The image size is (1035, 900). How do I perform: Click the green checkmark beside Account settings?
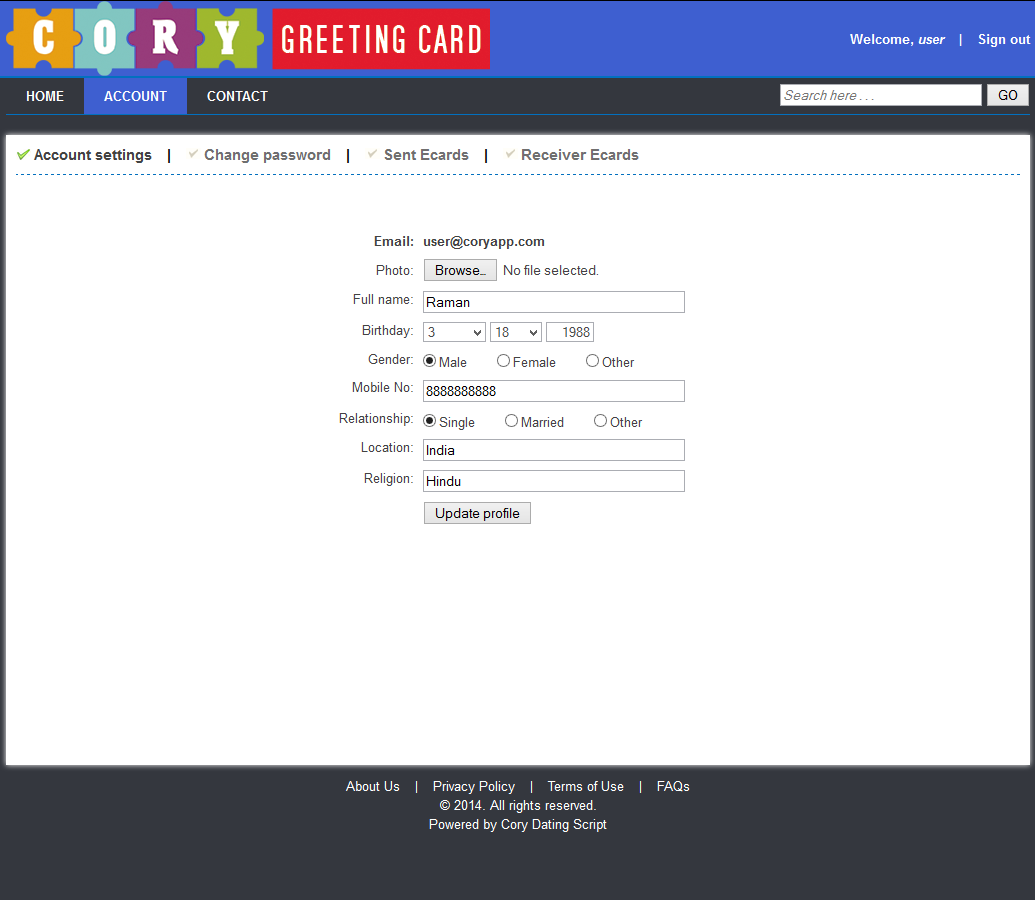click(x=22, y=154)
